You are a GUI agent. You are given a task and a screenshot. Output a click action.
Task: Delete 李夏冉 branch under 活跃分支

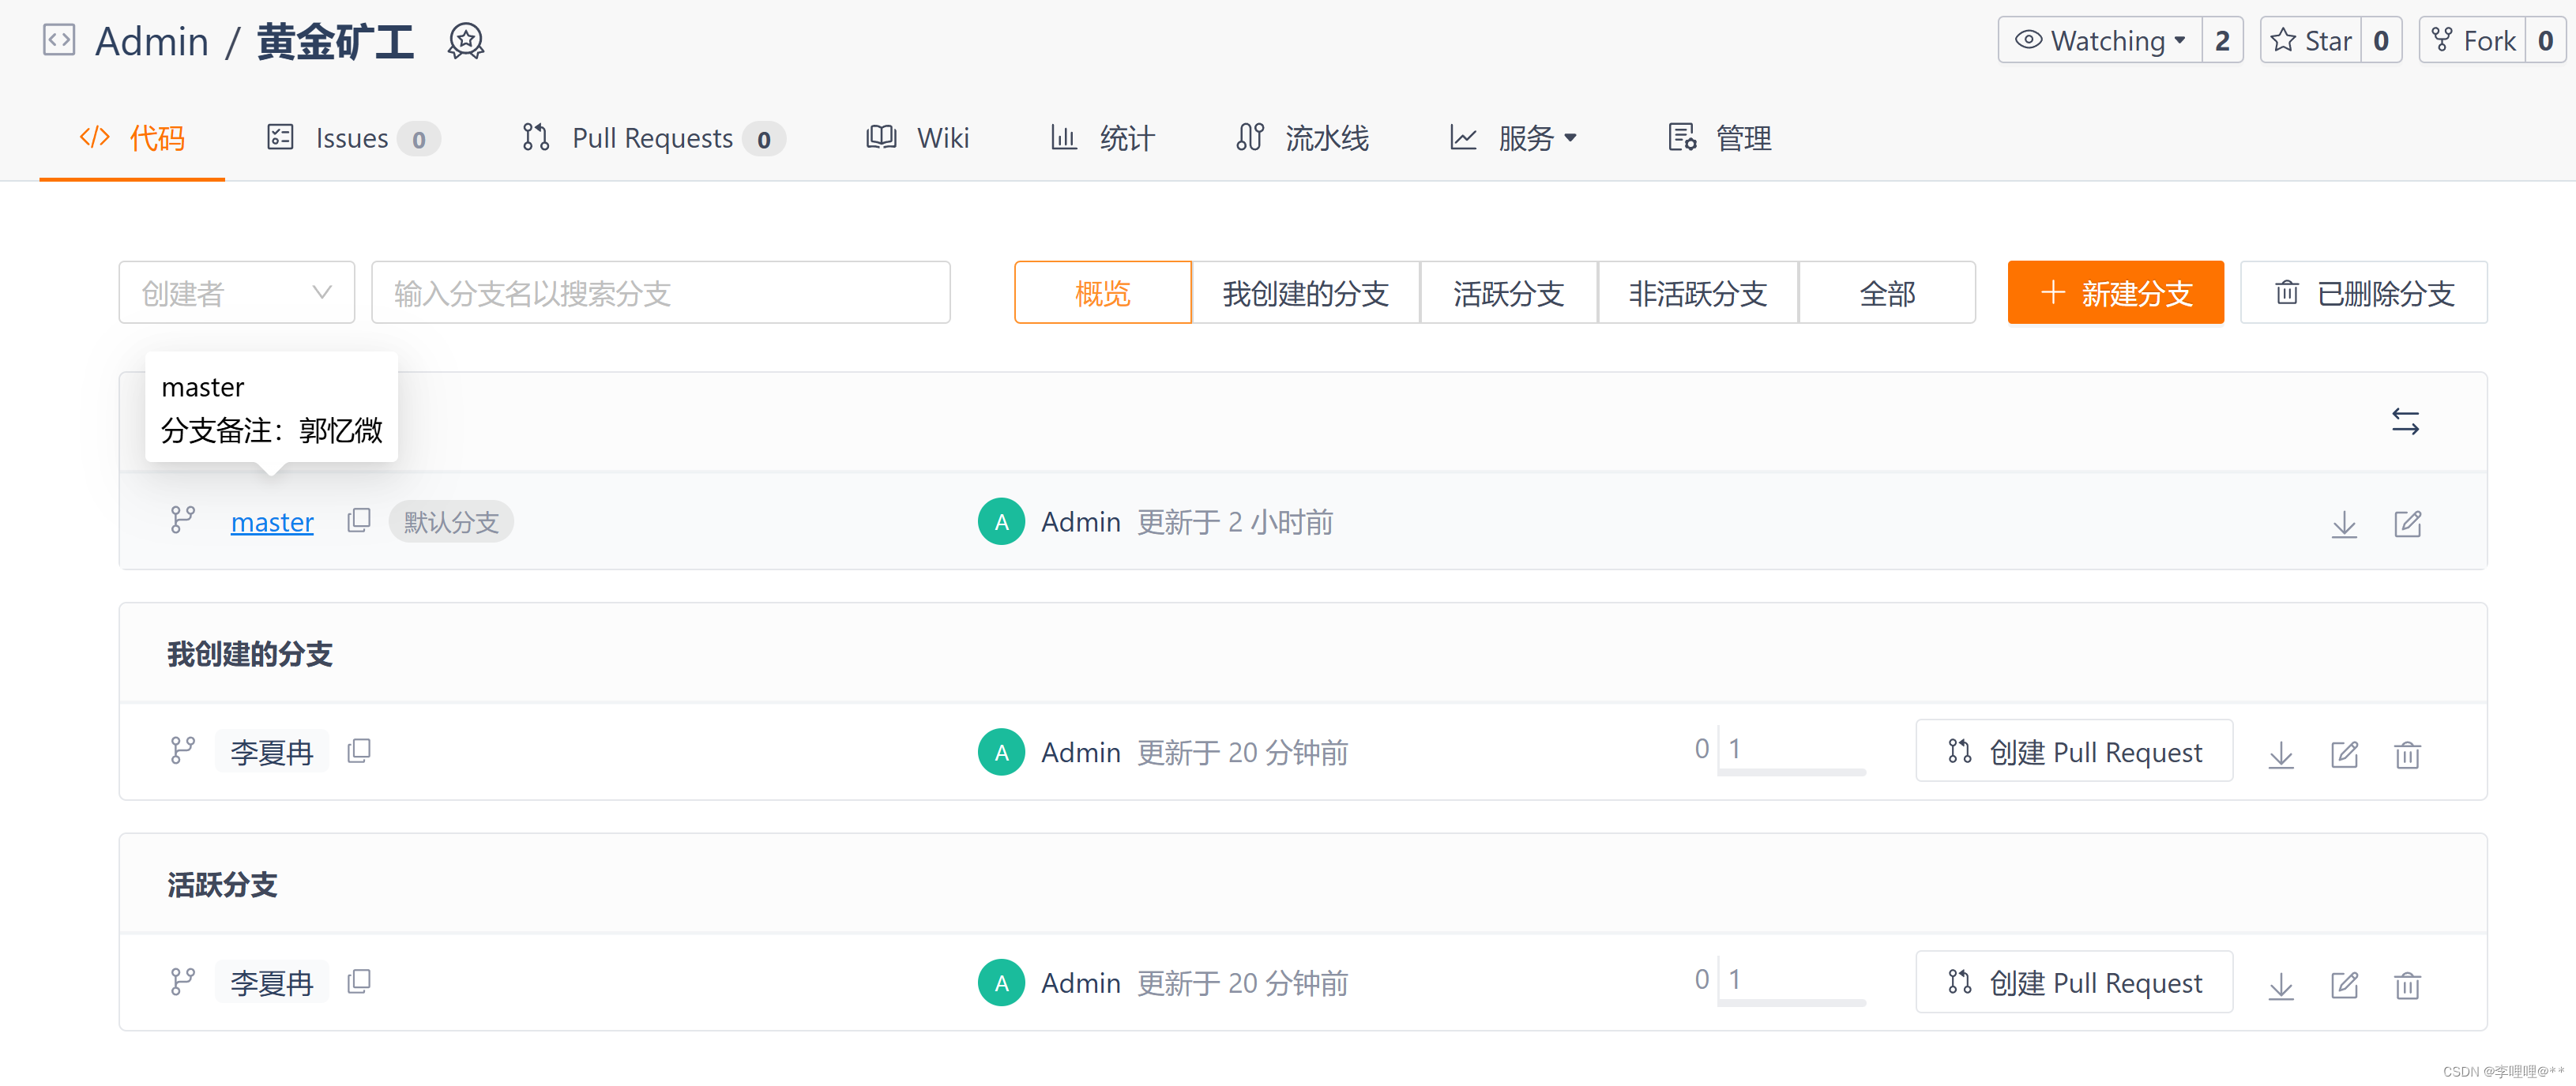click(x=2407, y=985)
